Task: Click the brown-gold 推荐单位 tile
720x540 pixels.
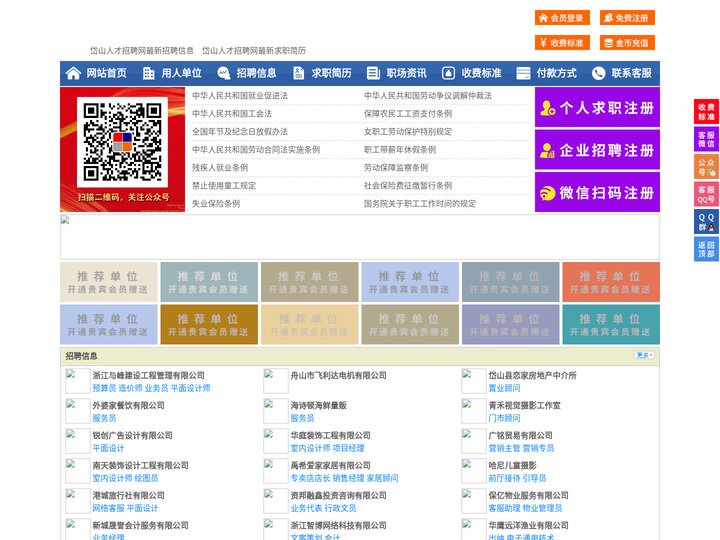Action: (x=209, y=324)
